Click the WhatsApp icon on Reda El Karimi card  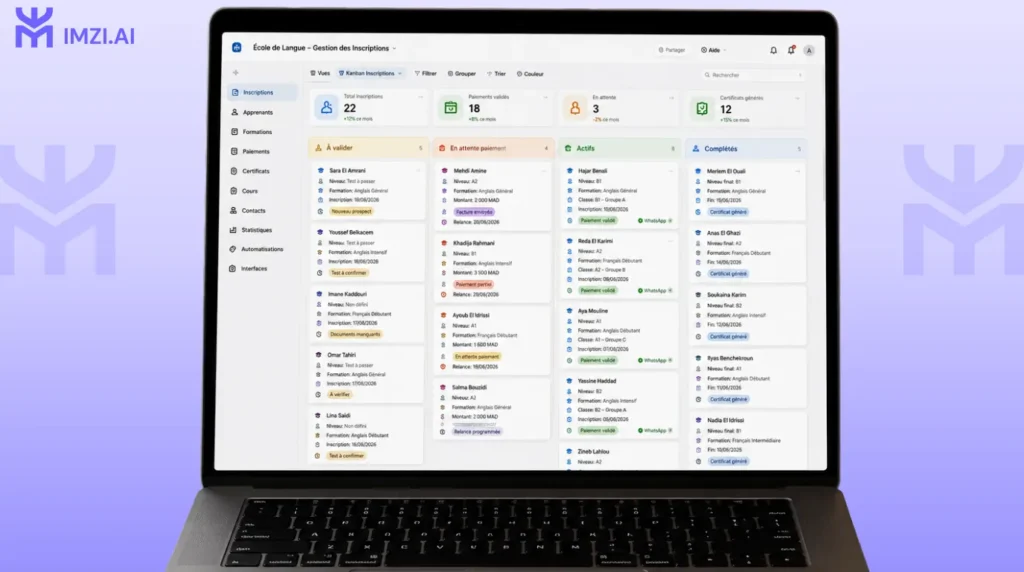click(x=640, y=291)
